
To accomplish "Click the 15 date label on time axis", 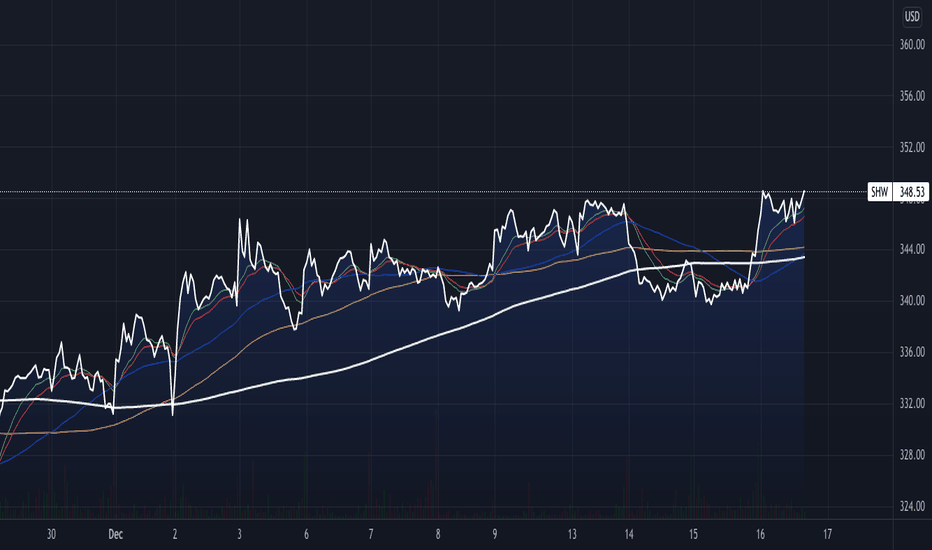I will tap(693, 535).
